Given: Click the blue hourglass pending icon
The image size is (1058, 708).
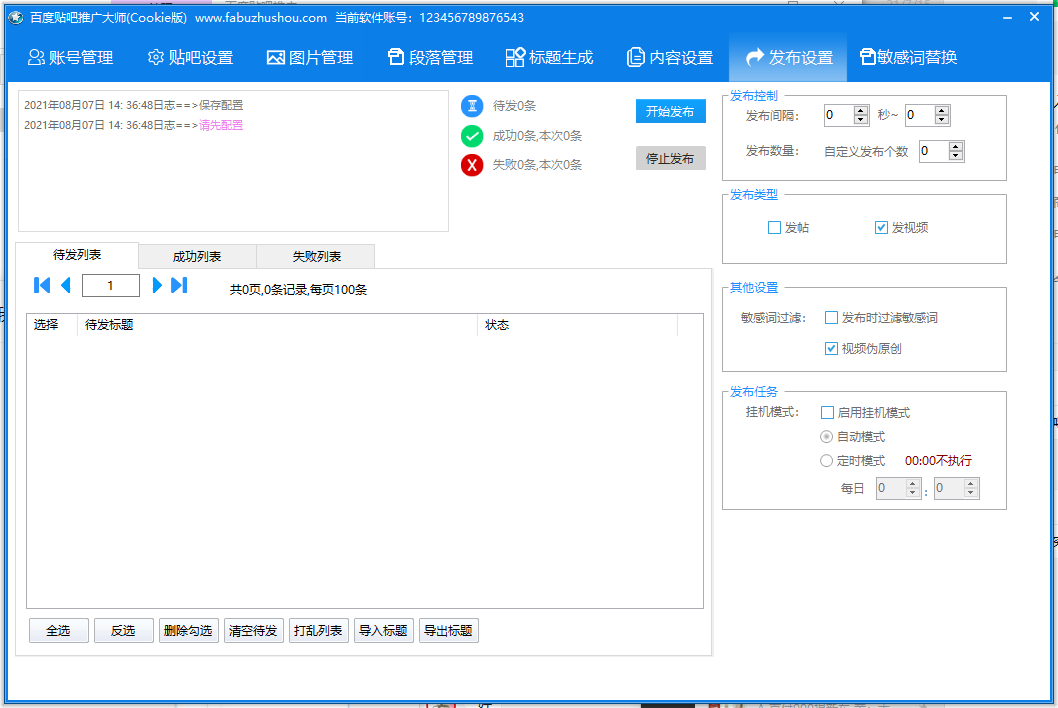Looking at the screenshot, I should tap(472, 106).
